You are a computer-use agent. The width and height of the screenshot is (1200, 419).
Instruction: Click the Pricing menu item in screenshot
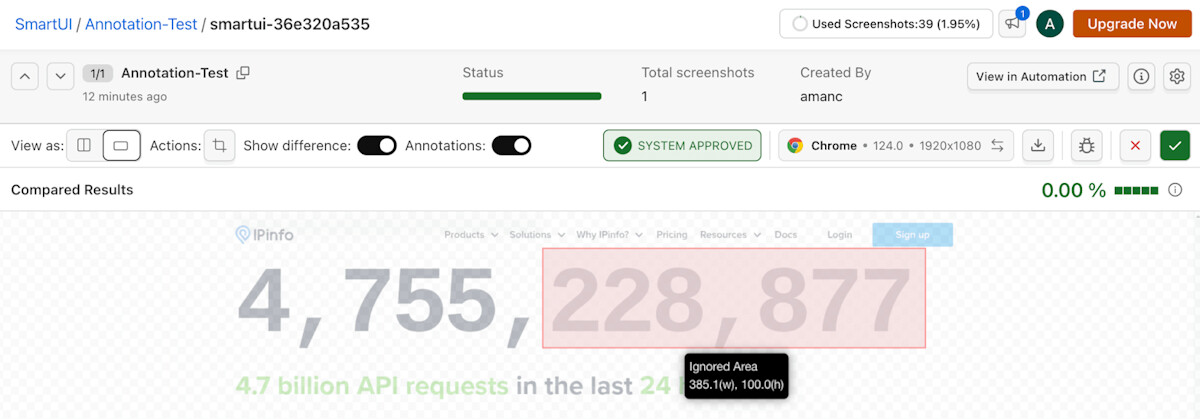click(672, 235)
